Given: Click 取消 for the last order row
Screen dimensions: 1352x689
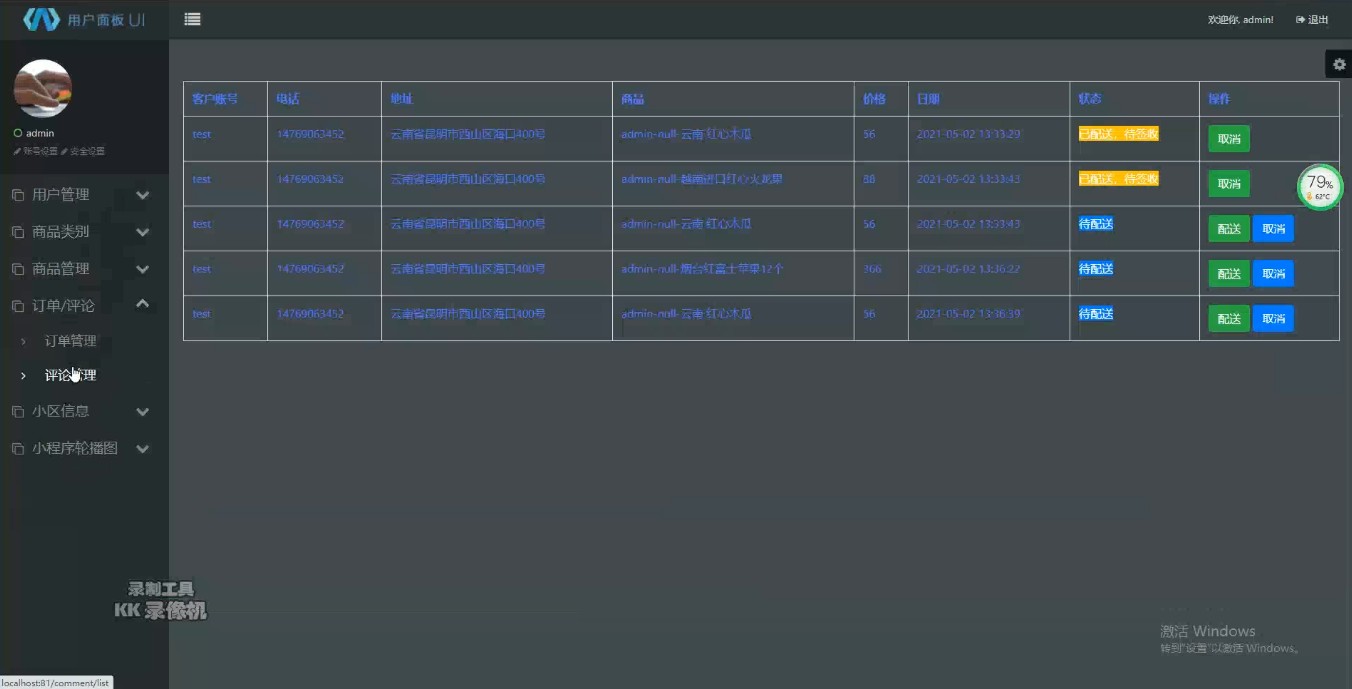Looking at the screenshot, I should point(1273,319).
